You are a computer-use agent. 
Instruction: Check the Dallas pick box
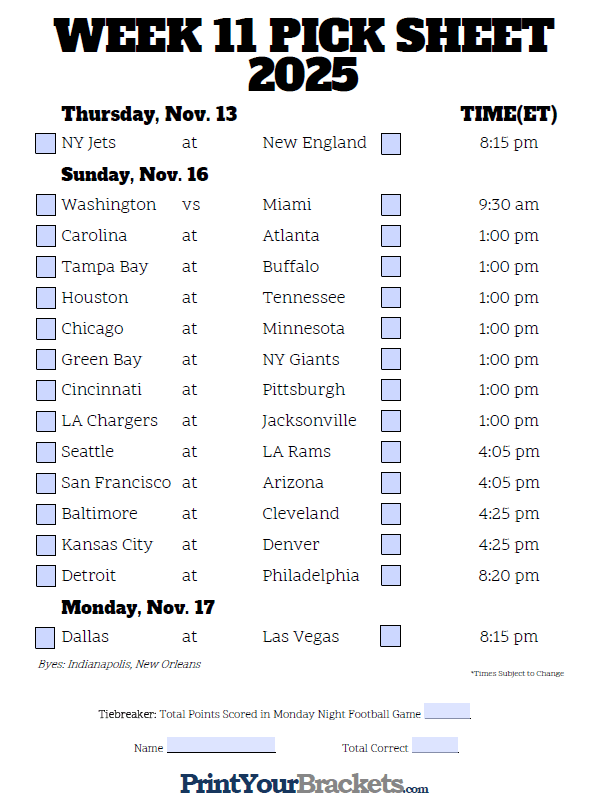click(x=45, y=638)
